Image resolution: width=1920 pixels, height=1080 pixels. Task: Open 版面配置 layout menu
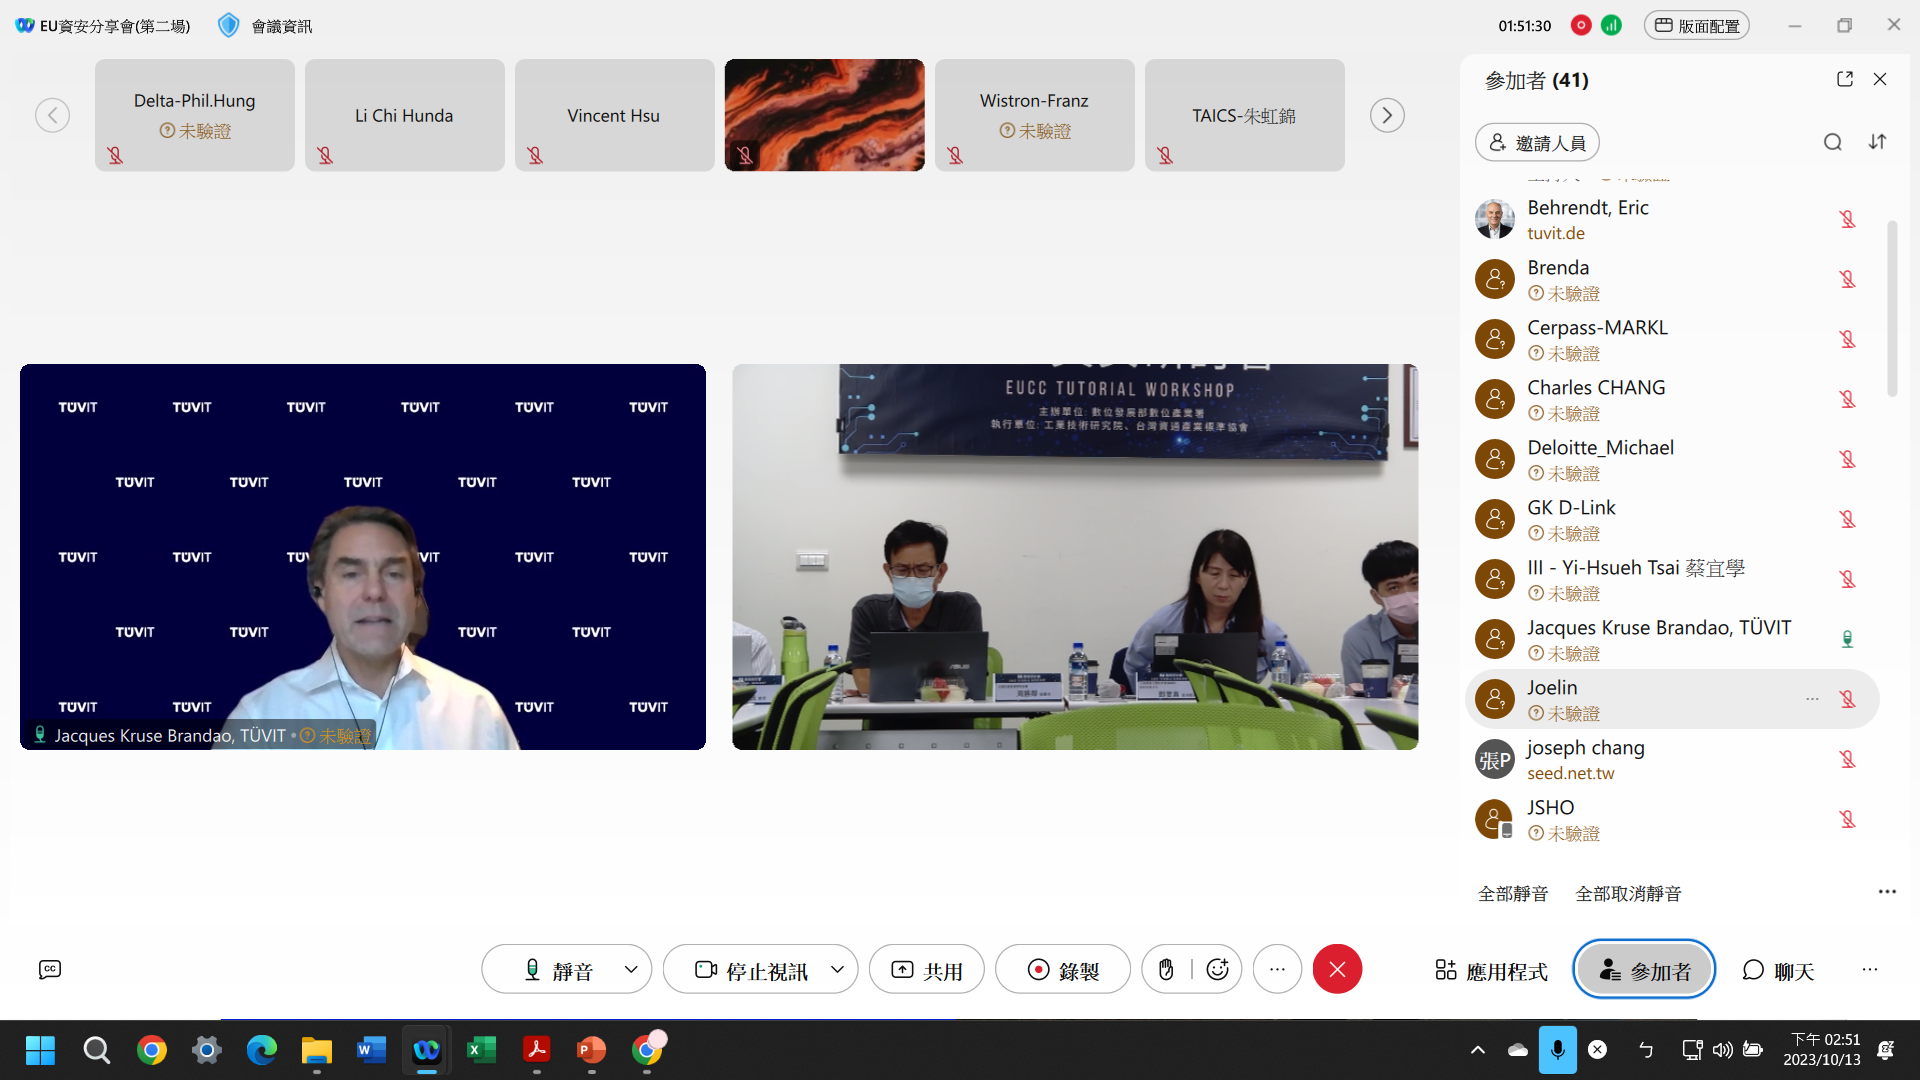[1696, 25]
